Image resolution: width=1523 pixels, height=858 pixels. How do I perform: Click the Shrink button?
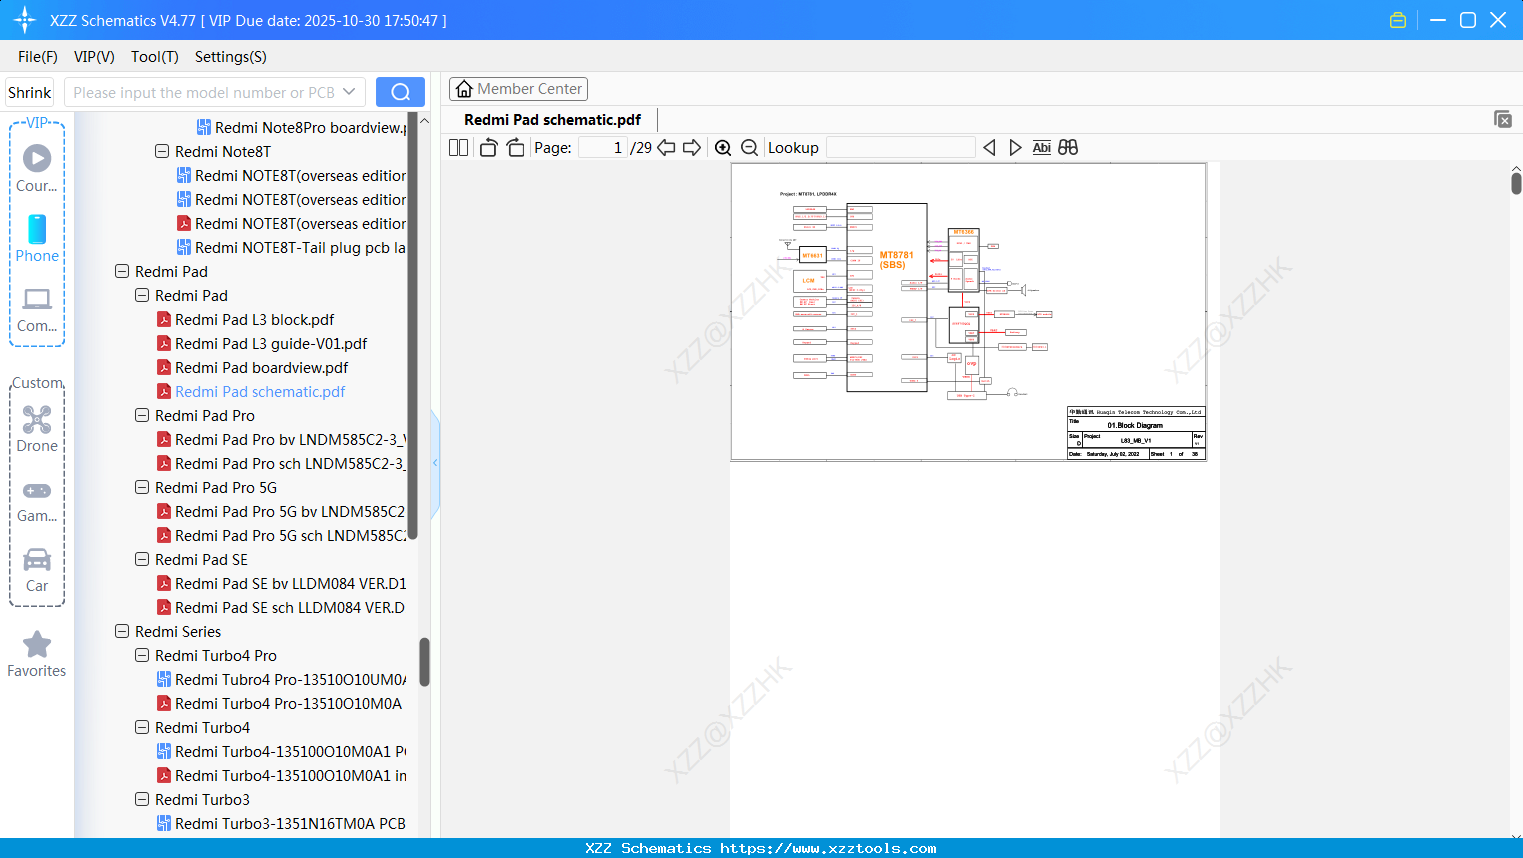[x=29, y=91]
